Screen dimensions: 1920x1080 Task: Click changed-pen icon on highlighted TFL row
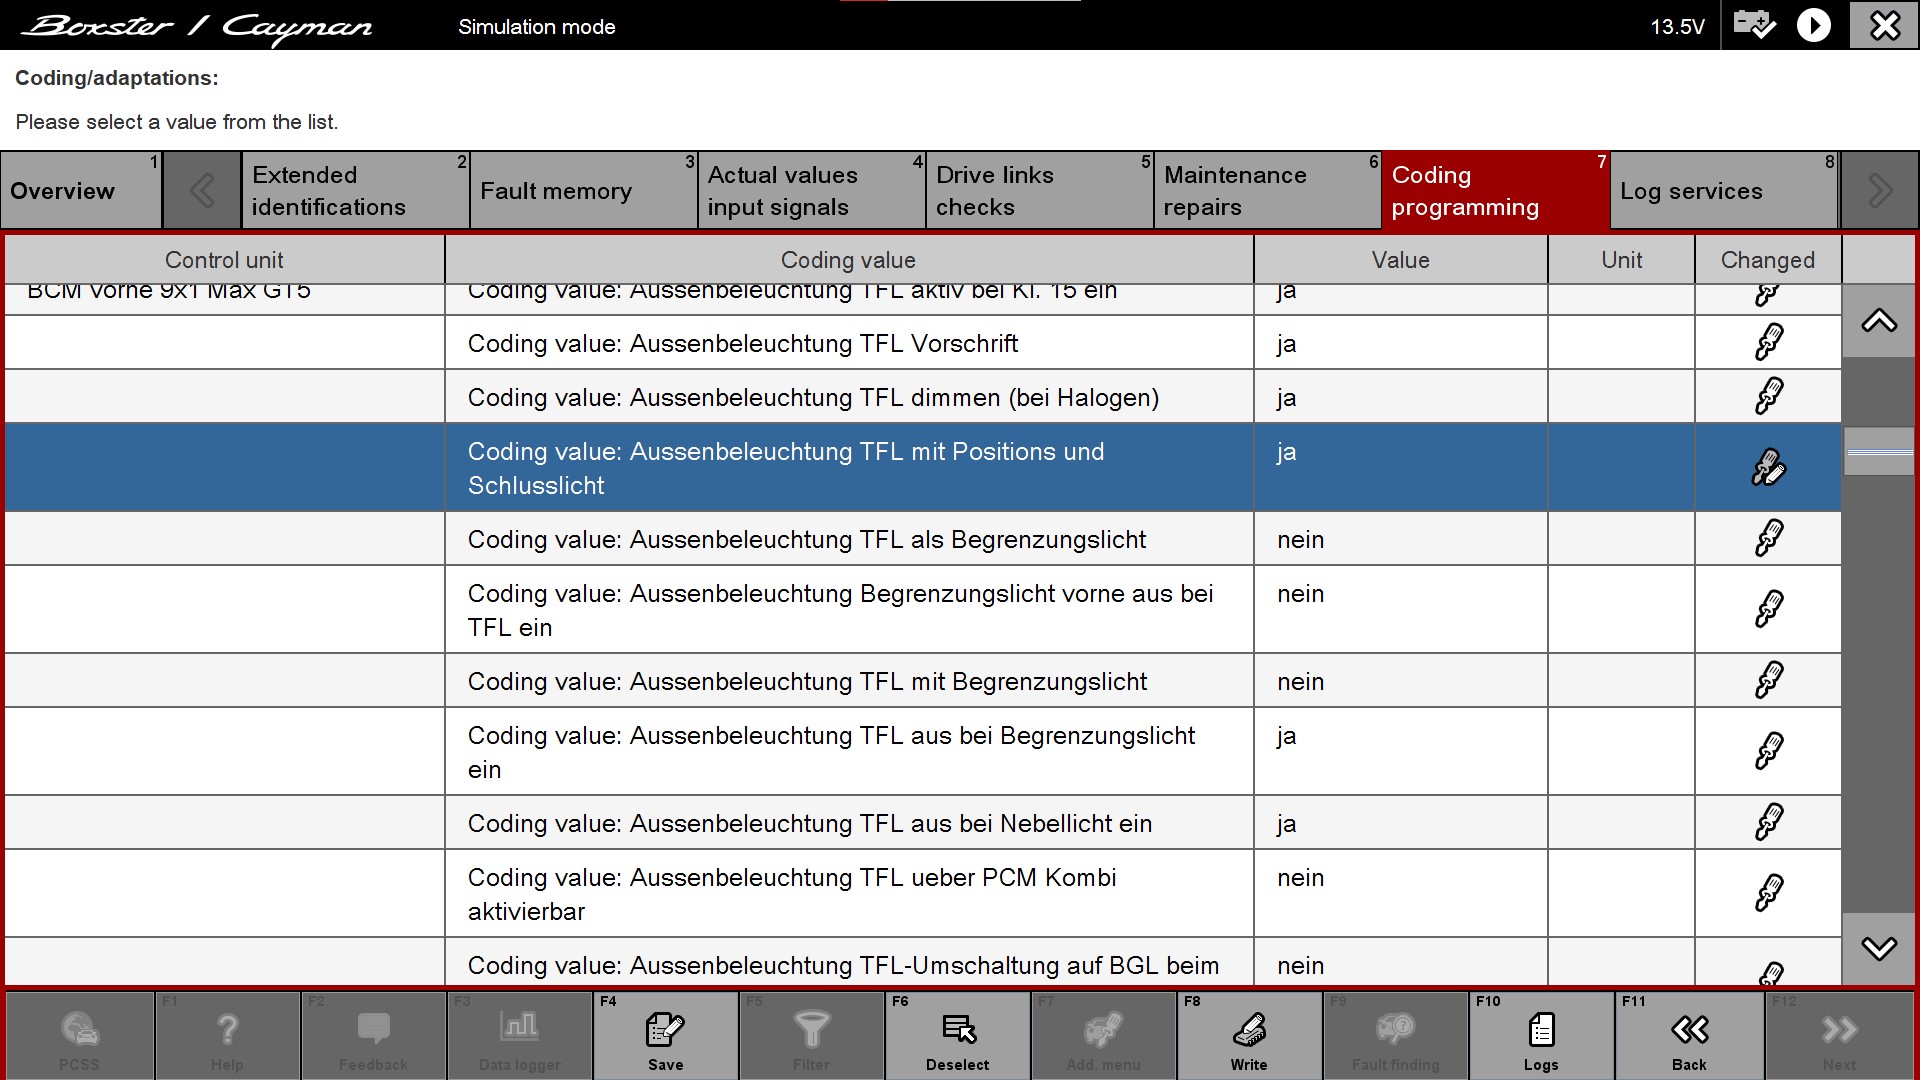click(1768, 467)
